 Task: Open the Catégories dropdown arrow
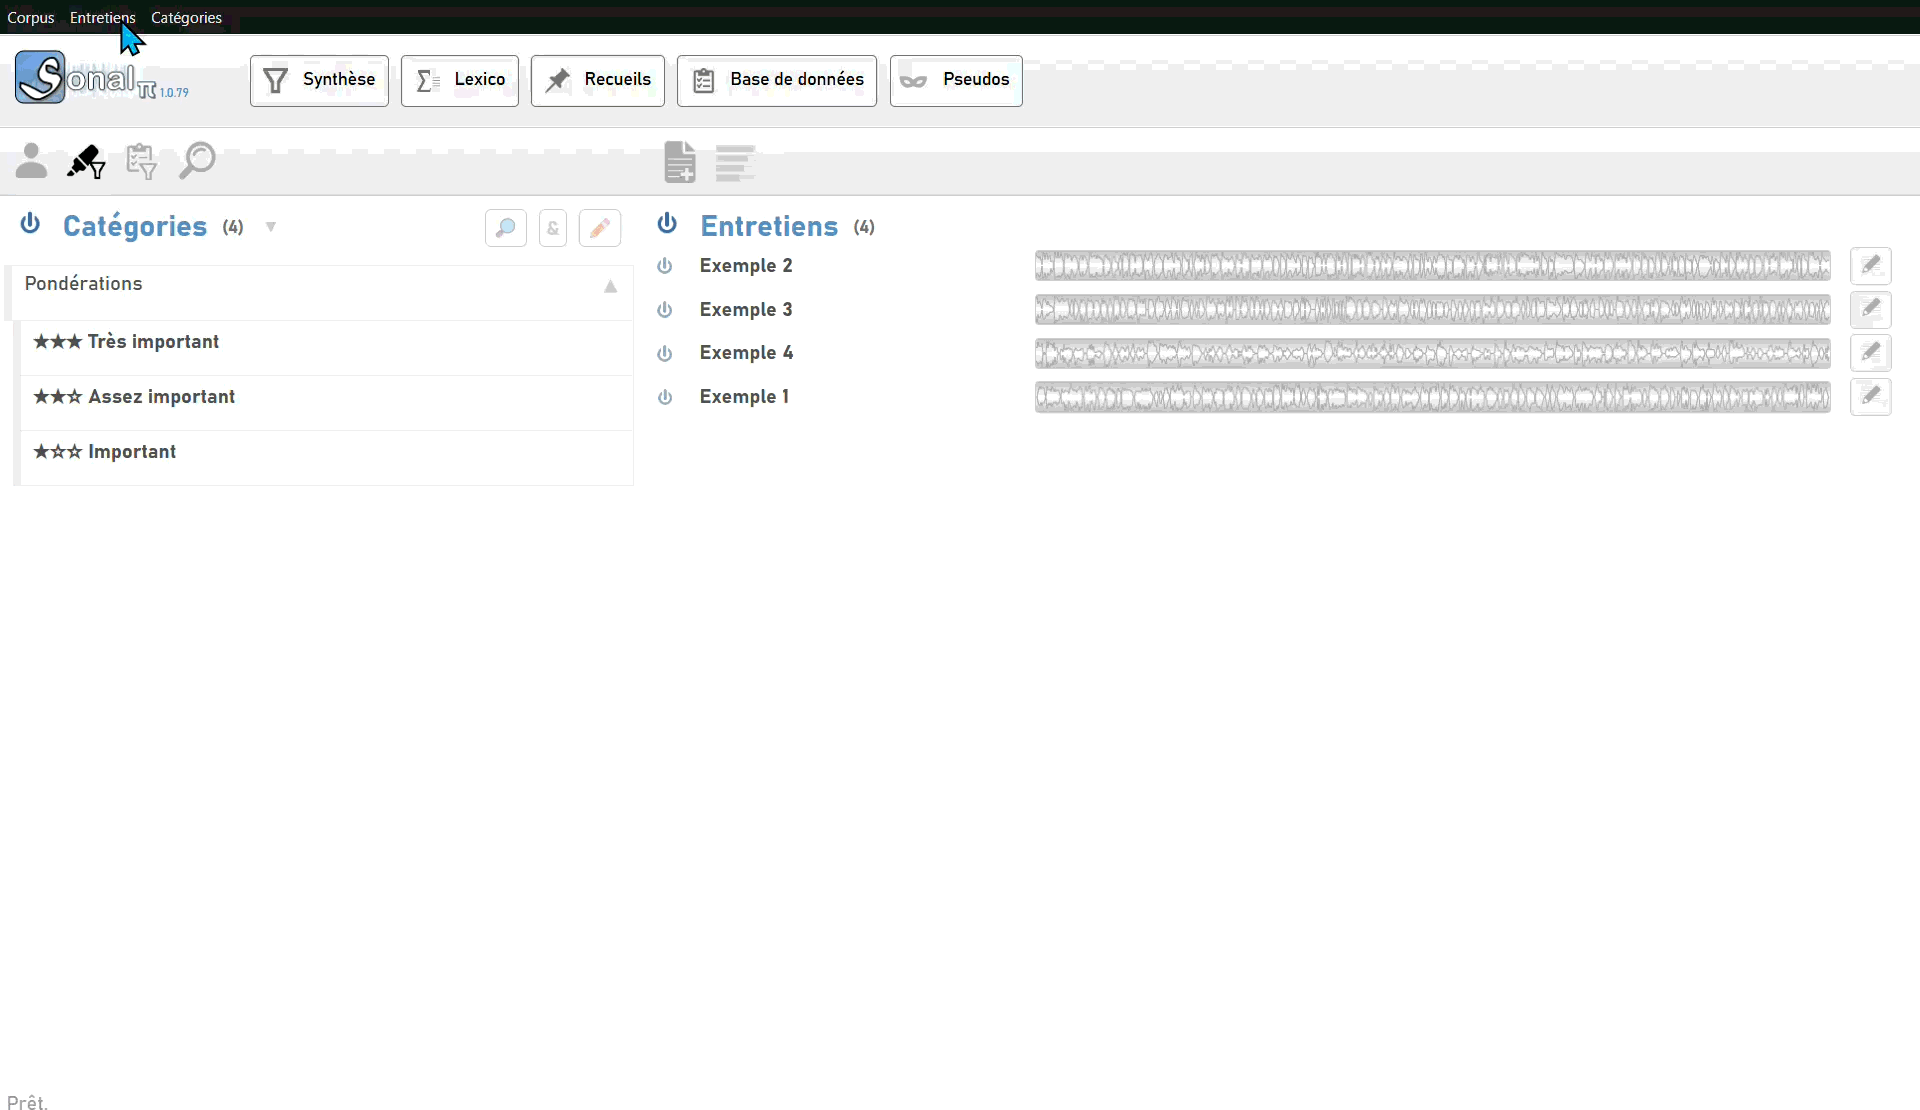271,227
